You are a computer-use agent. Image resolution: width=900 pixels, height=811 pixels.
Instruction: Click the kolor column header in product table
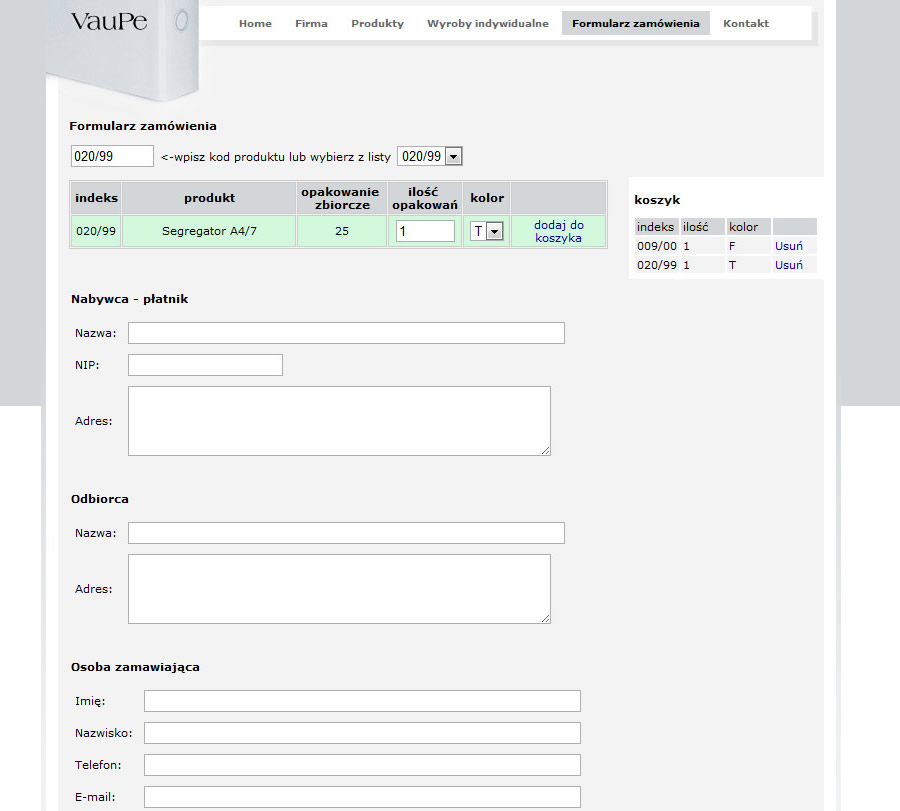point(487,199)
